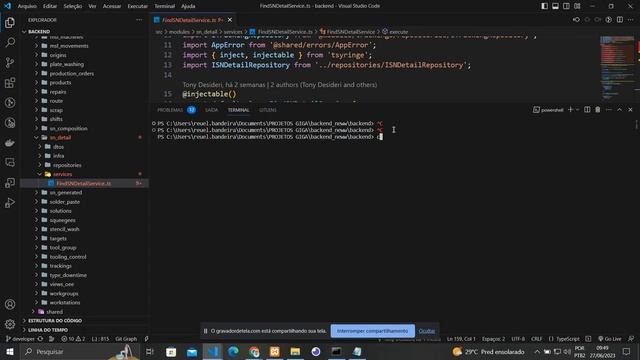
Task: Open Google Chrome from taskbar
Action: pyautogui.click(x=254, y=351)
